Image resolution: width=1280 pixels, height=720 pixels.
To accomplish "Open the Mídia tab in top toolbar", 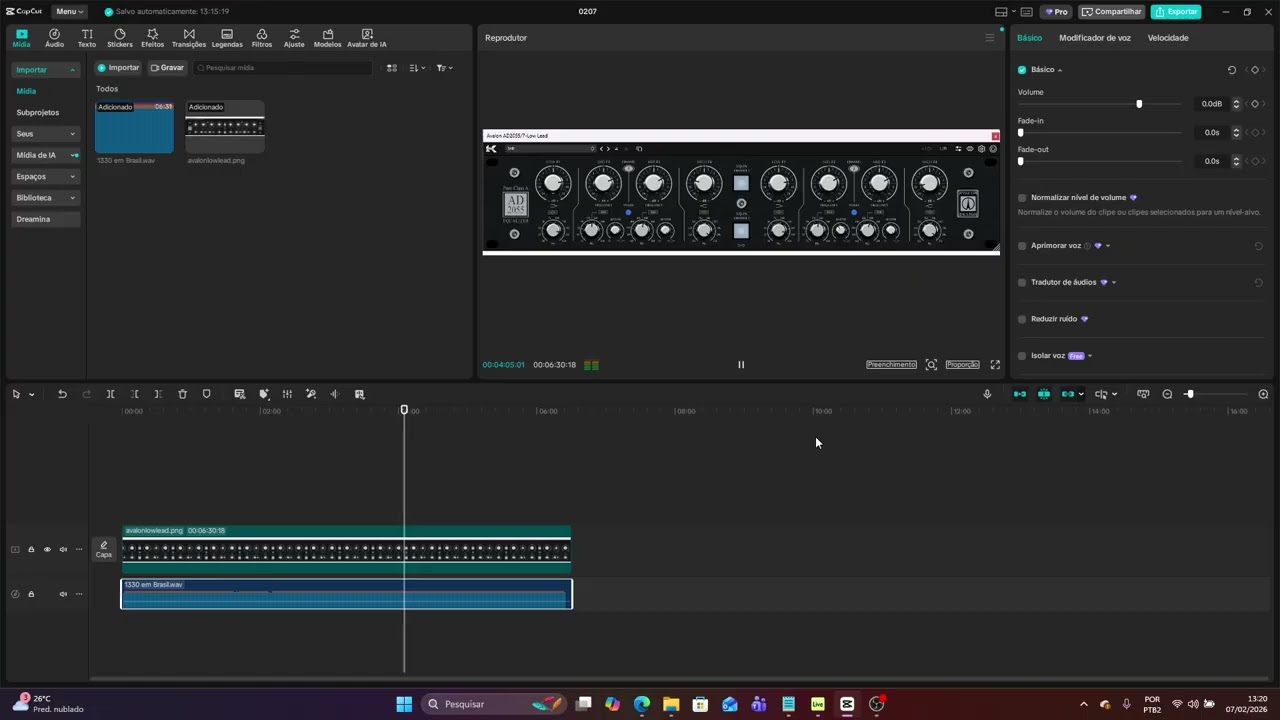I will [x=21, y=38].
